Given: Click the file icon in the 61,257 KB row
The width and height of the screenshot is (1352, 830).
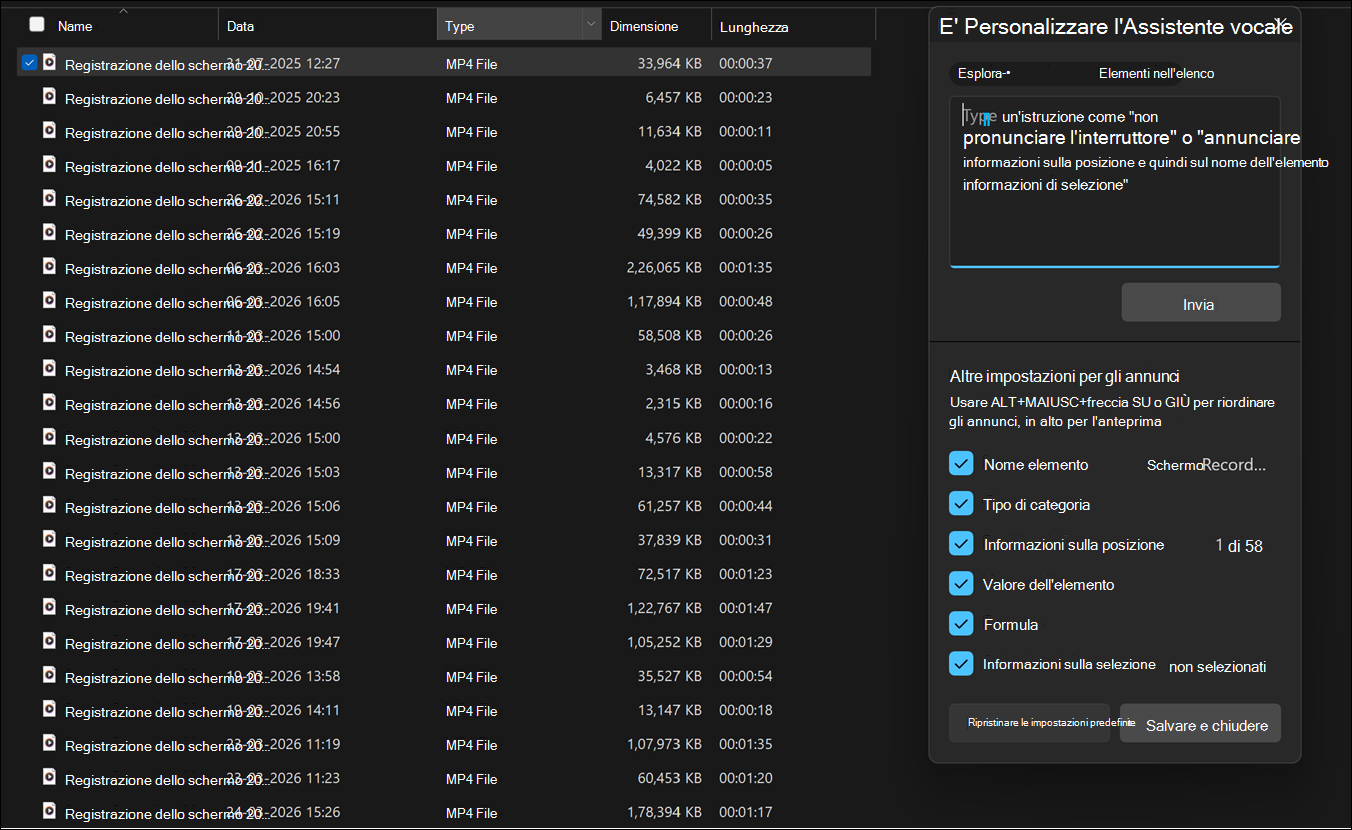Looking at the screenshot, I should tap(48, 505).
